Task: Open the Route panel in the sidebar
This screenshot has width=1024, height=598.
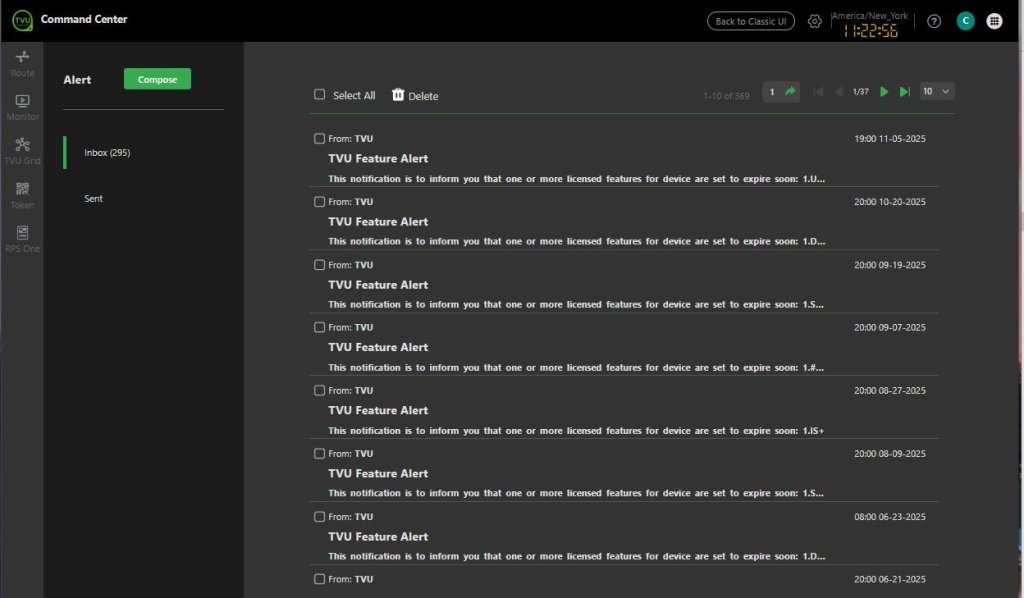Action: (x=21, y=60)
